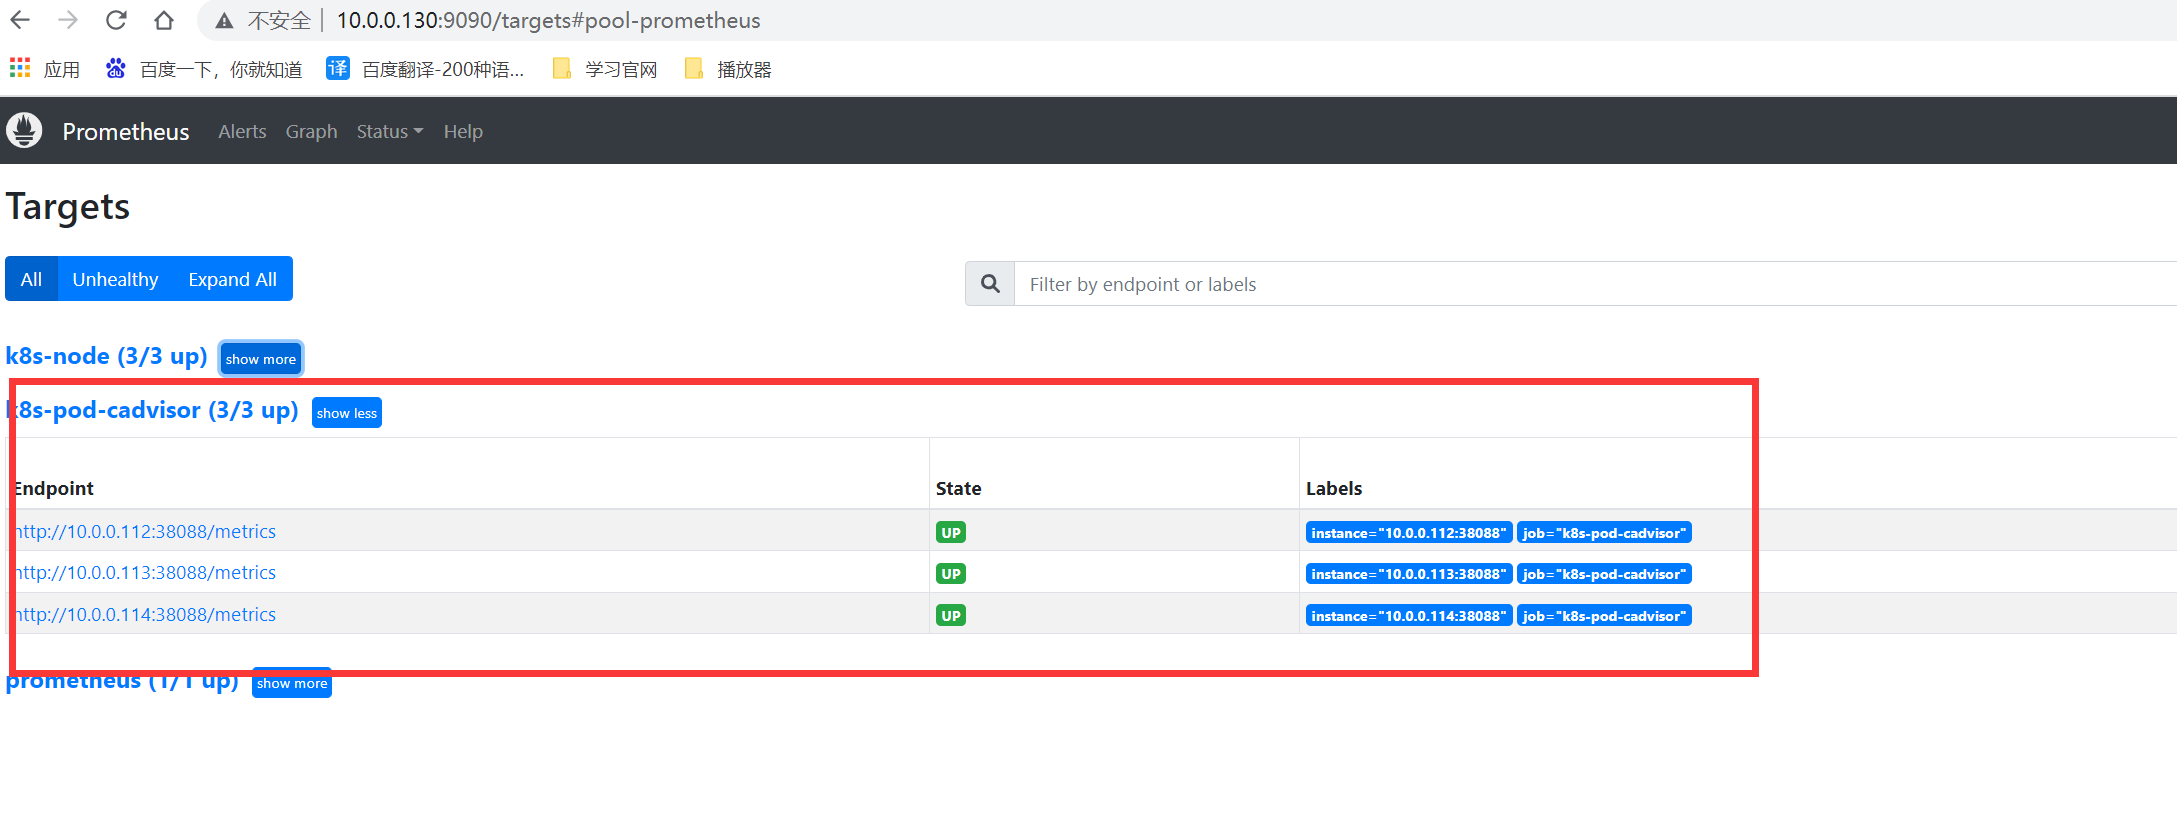Expand k8s-node with show more
Screen dimensions: 2177x839
[261, 359]
